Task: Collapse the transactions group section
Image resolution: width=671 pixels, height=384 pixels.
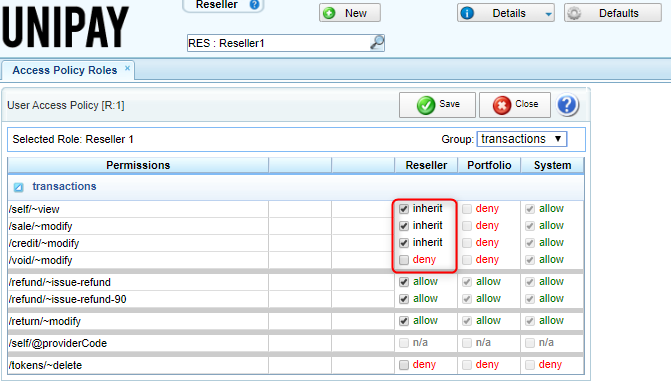Action: [18, 187]
